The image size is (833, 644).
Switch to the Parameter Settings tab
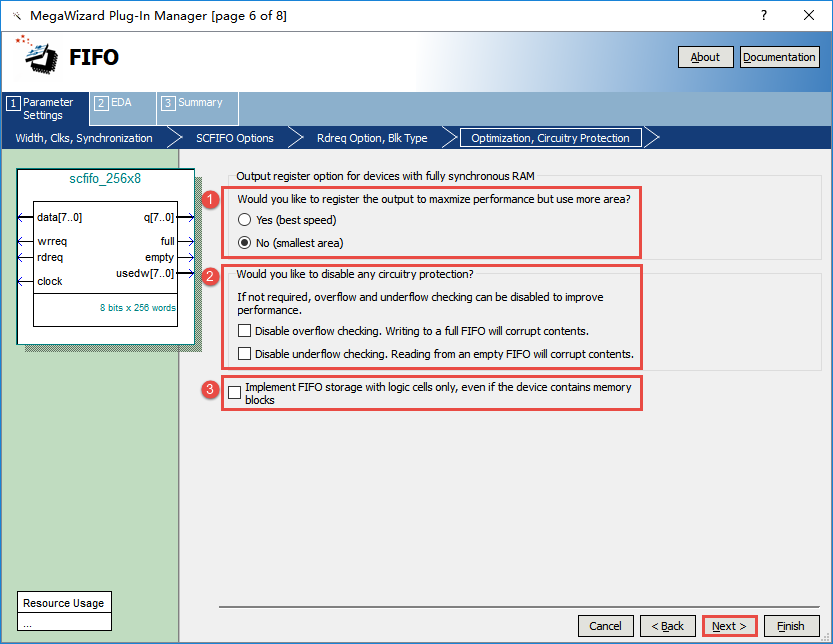[x=45, y=108]
